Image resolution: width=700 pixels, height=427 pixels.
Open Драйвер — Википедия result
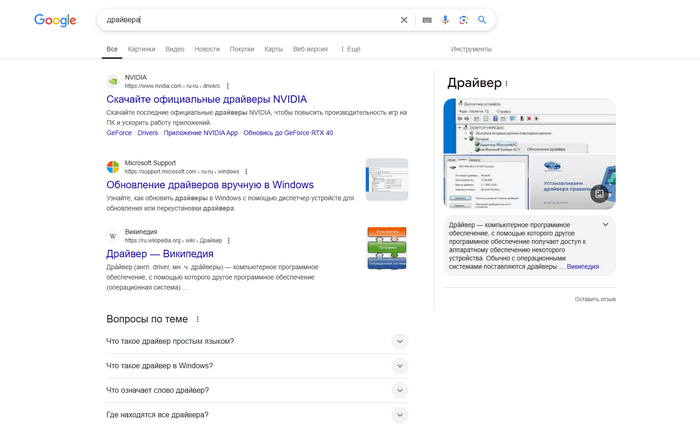click(160, 254)
